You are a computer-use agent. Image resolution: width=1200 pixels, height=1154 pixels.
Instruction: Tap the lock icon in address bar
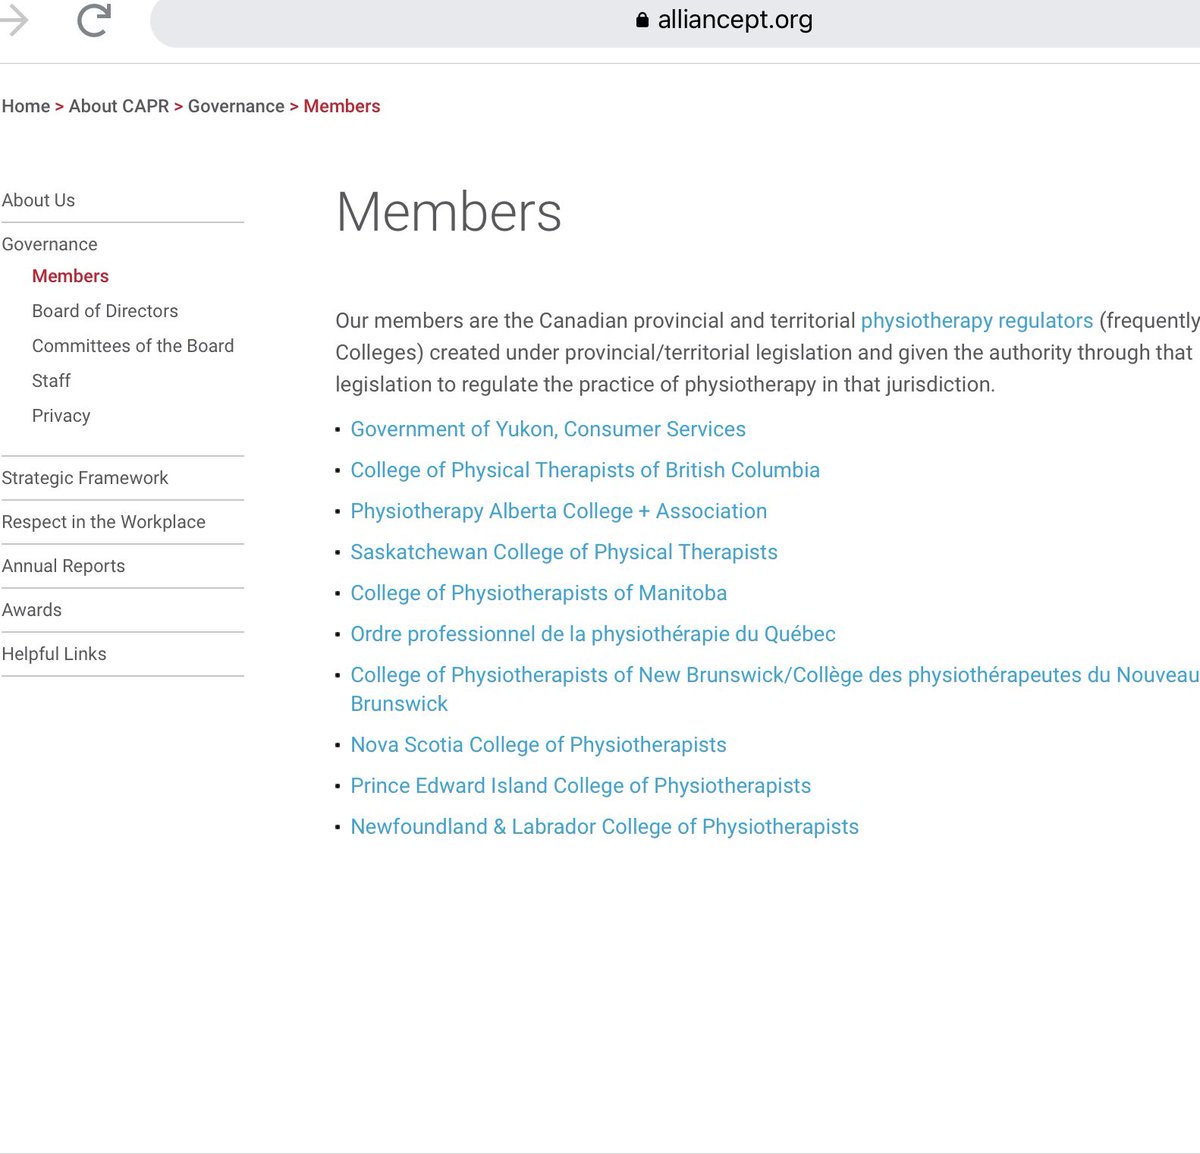[x=642, y=20]
